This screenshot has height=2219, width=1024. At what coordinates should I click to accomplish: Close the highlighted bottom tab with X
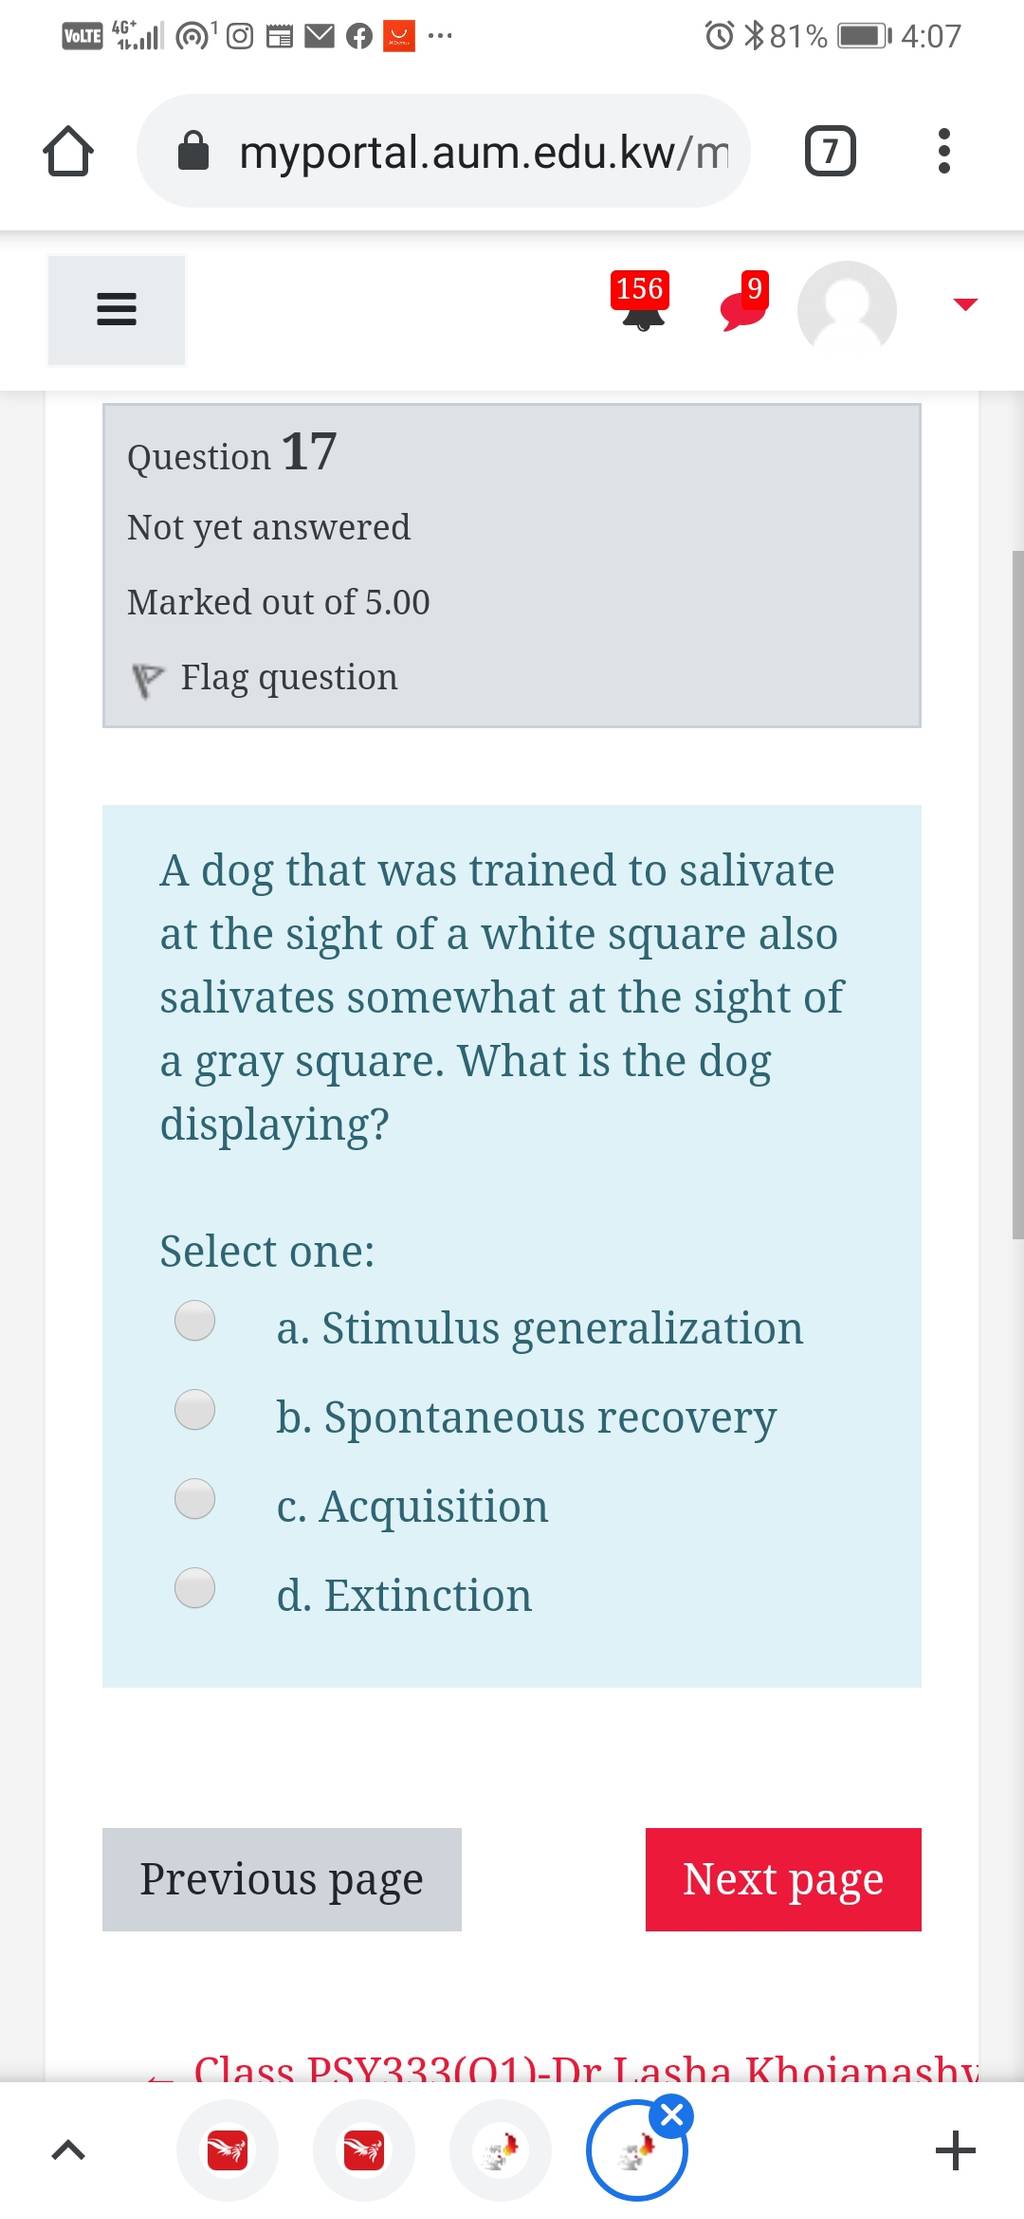[x=673, y=2115]
